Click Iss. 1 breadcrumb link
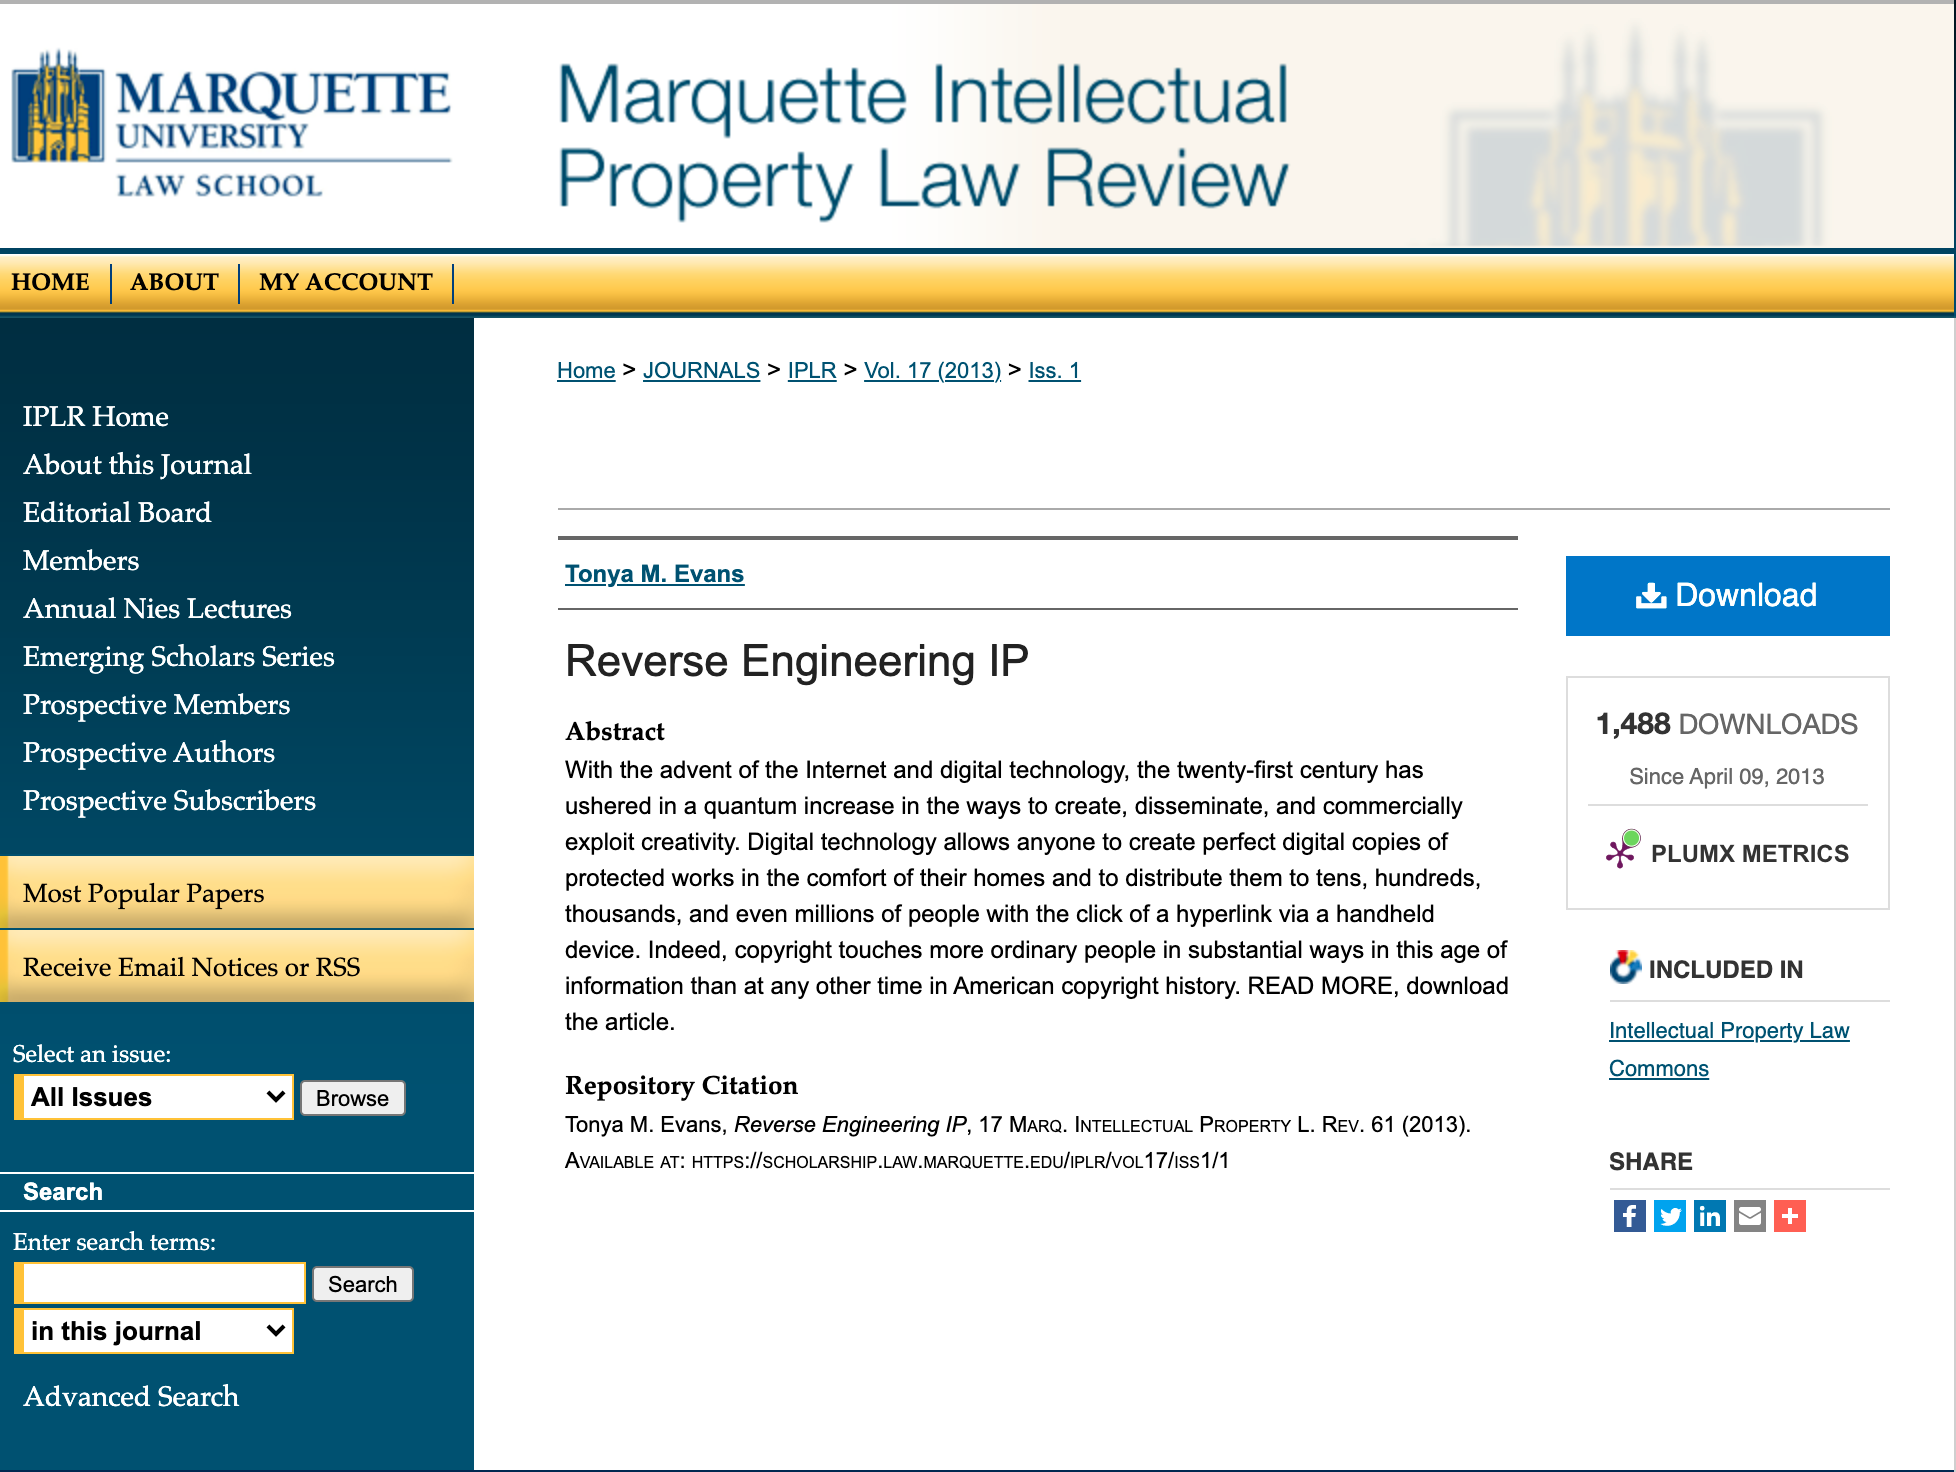The width and height of the screenshot is (1956, 1472). 1054,370
